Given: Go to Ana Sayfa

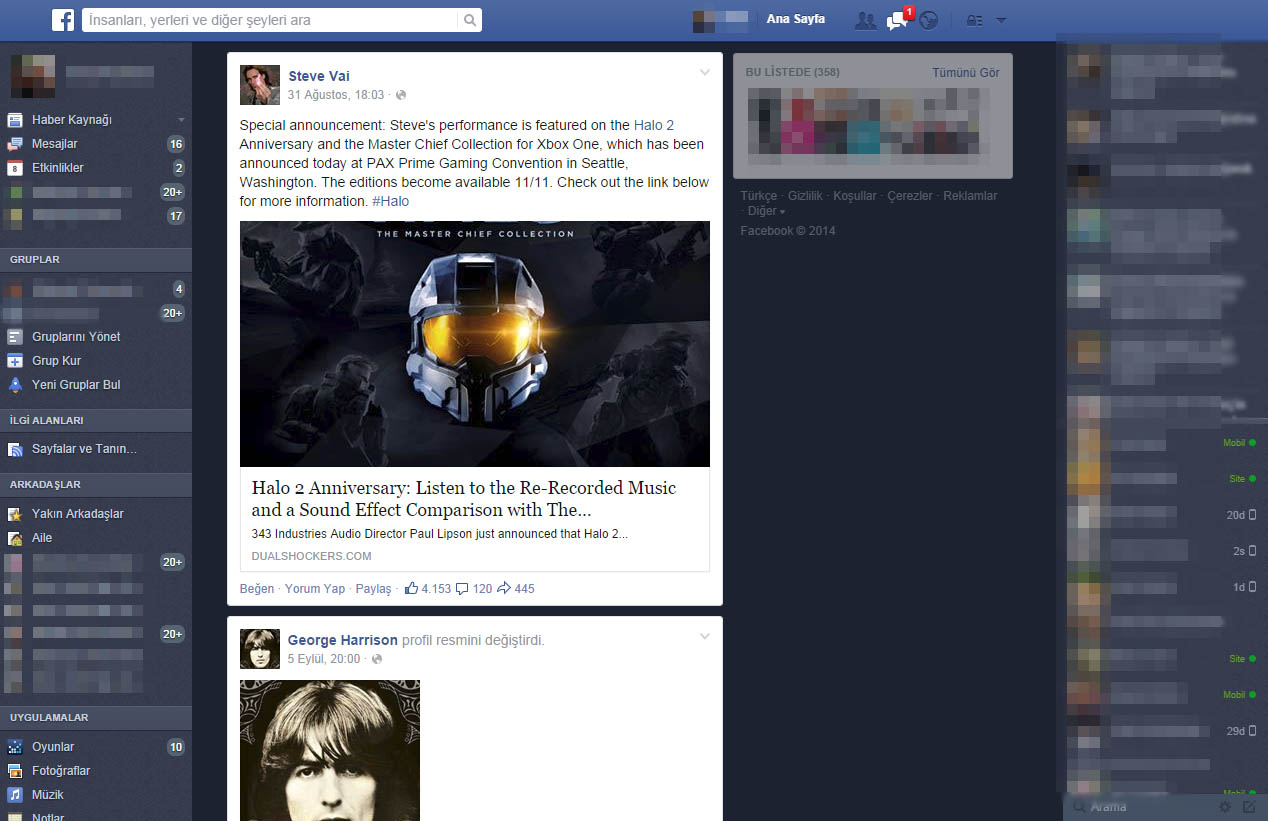Looking at the screenshot, I should pos(796,19).
